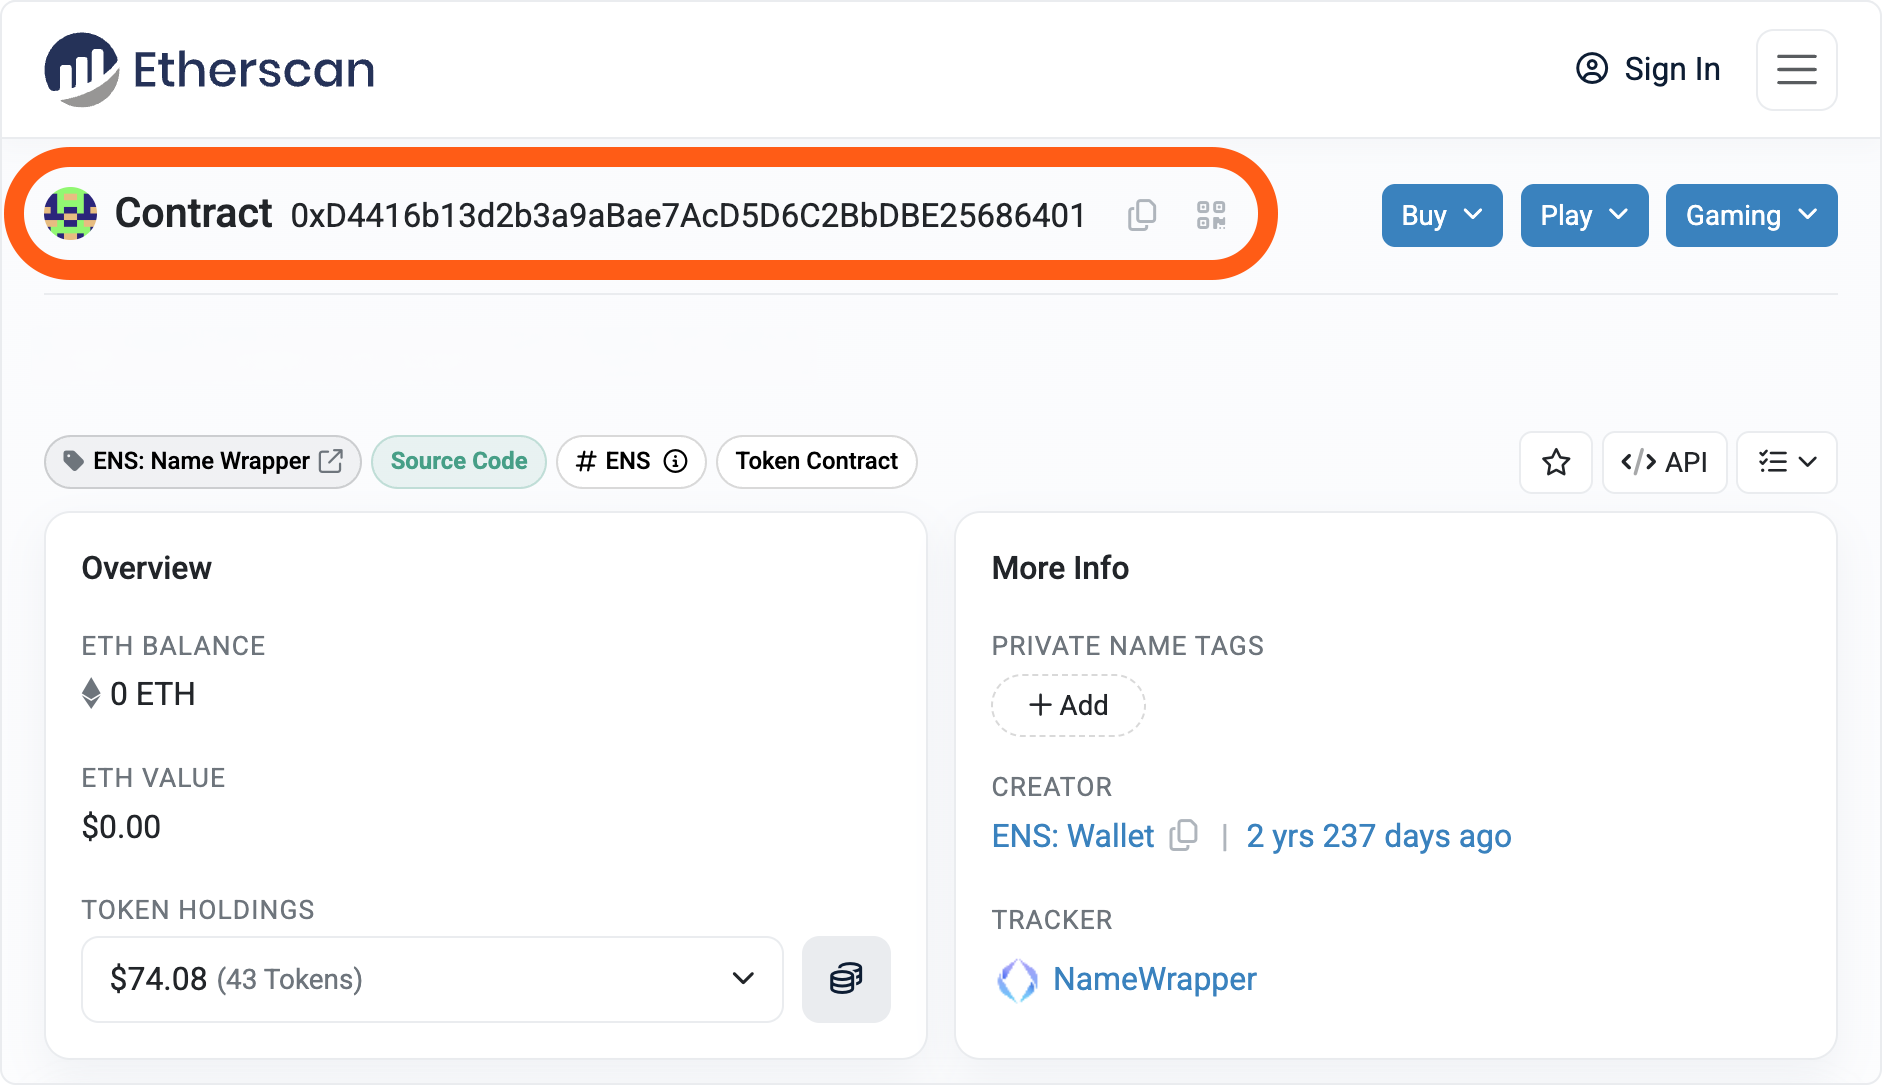Click the Source Code label
The width and height of the screenshot is (1882, 1085).
click(x=459, y=461)
